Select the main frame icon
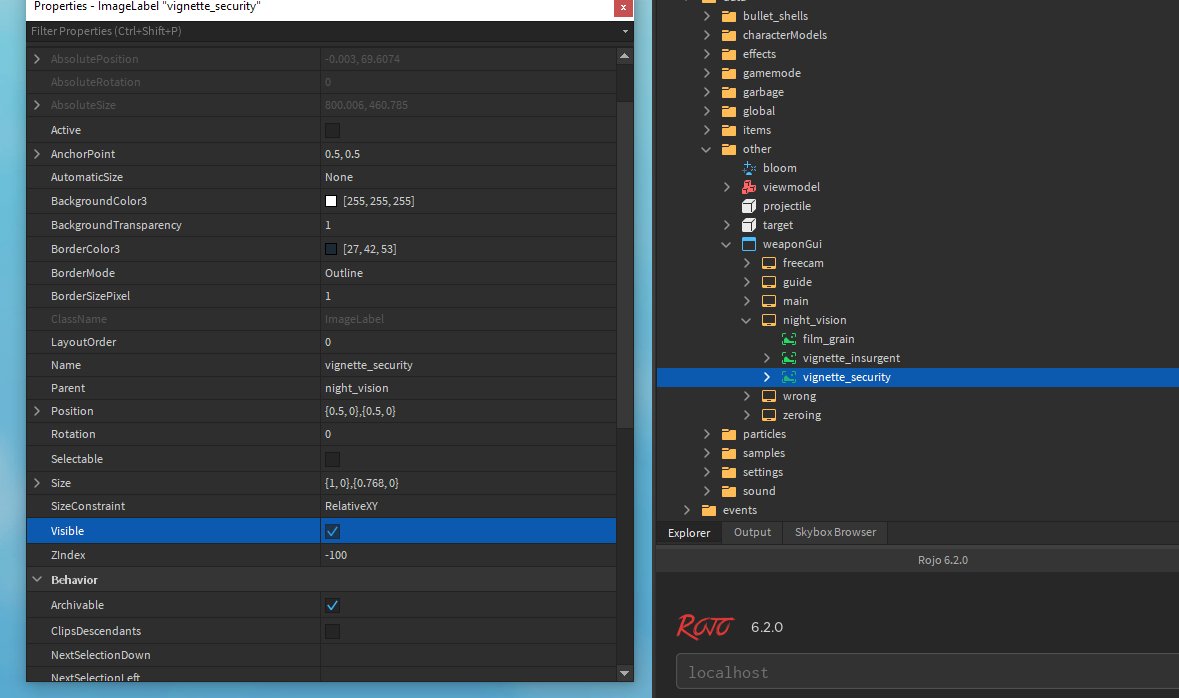Image resolution: width=1179 pixels, height=698 pixels. (x=768, y=301)
